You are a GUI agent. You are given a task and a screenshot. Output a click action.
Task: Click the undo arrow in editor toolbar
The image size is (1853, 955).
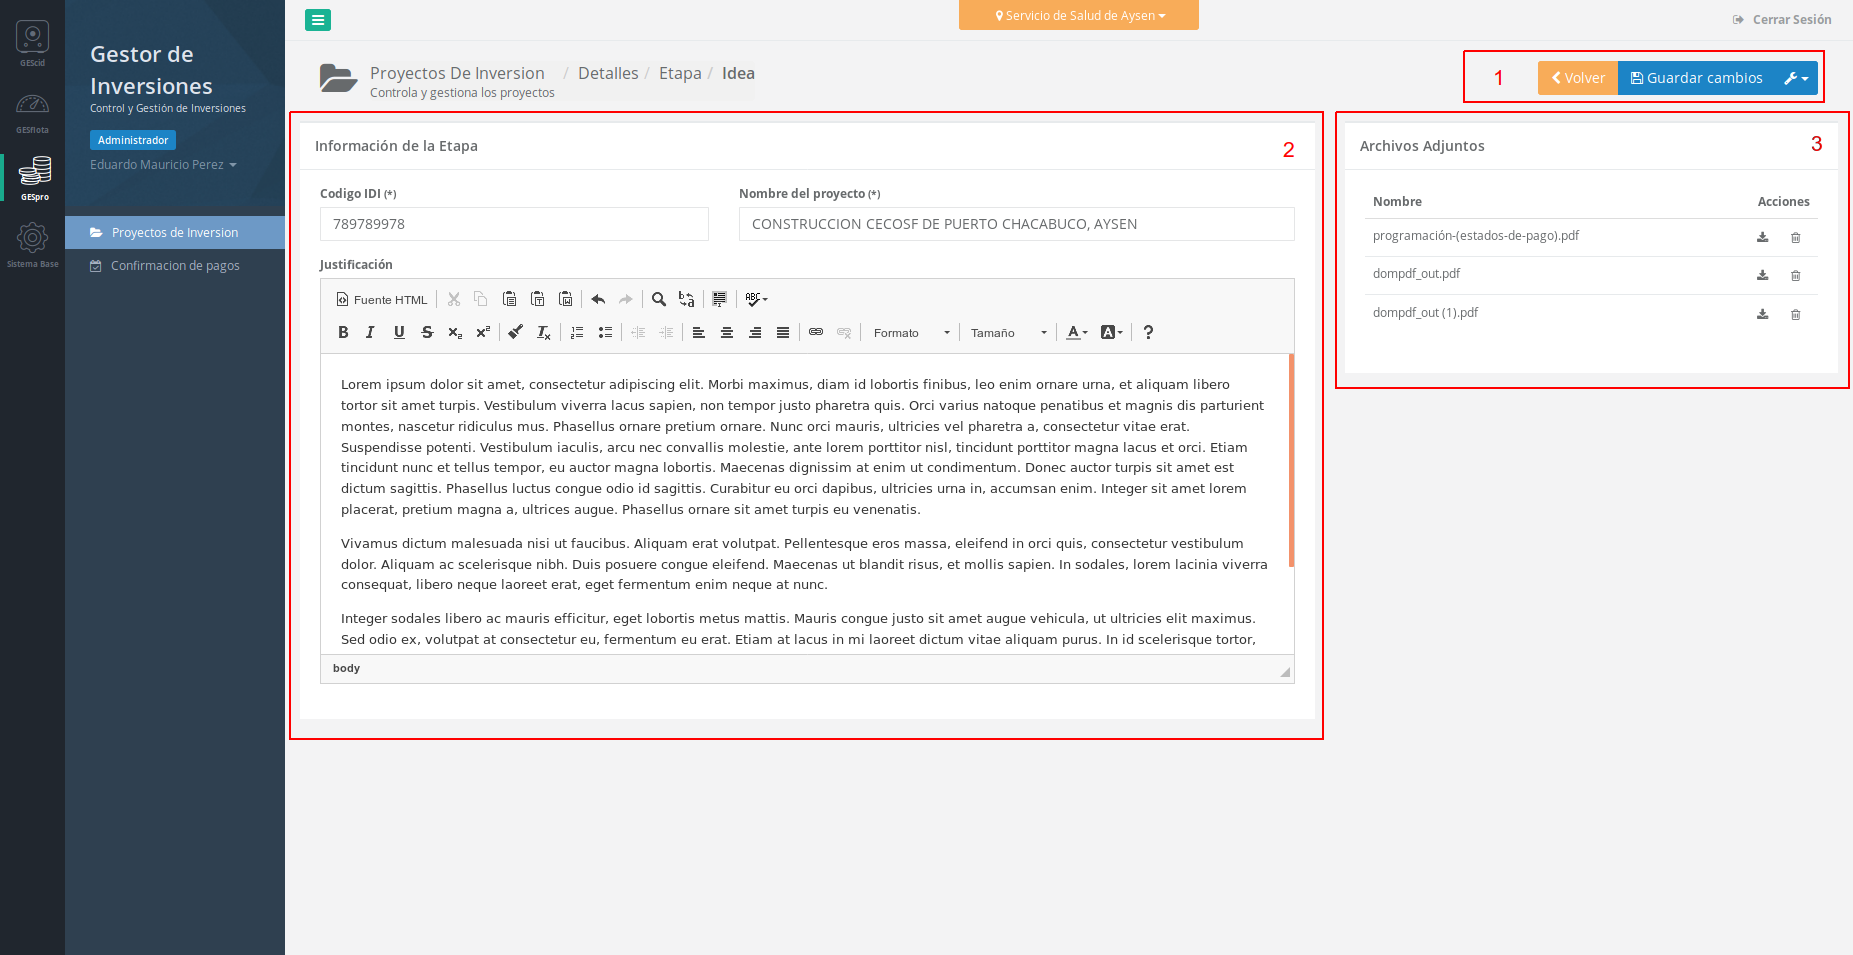(x=598, y=299)
